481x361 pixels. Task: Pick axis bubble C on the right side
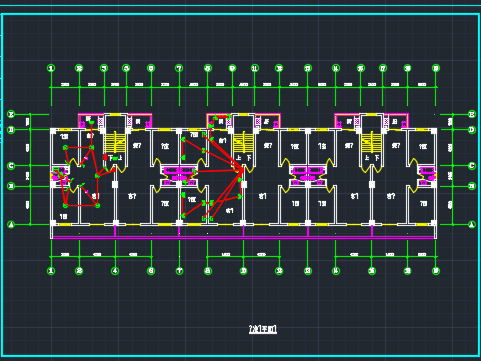(x=472, y=166)
